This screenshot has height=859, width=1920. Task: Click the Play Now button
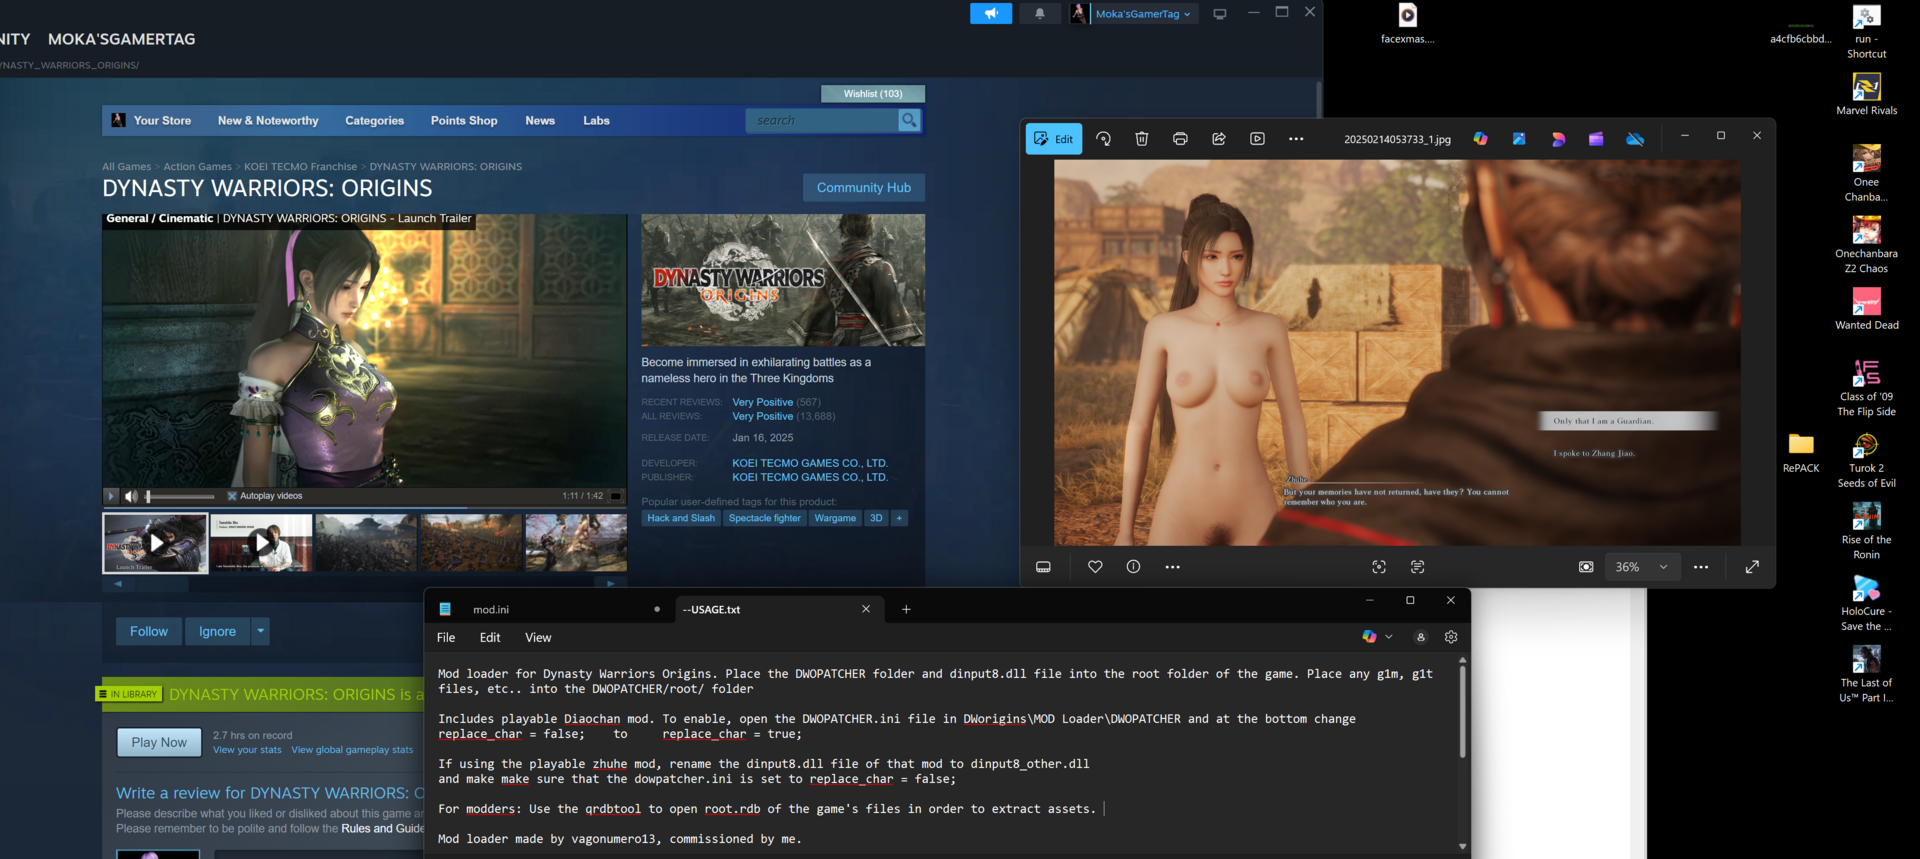pos(160,742)
